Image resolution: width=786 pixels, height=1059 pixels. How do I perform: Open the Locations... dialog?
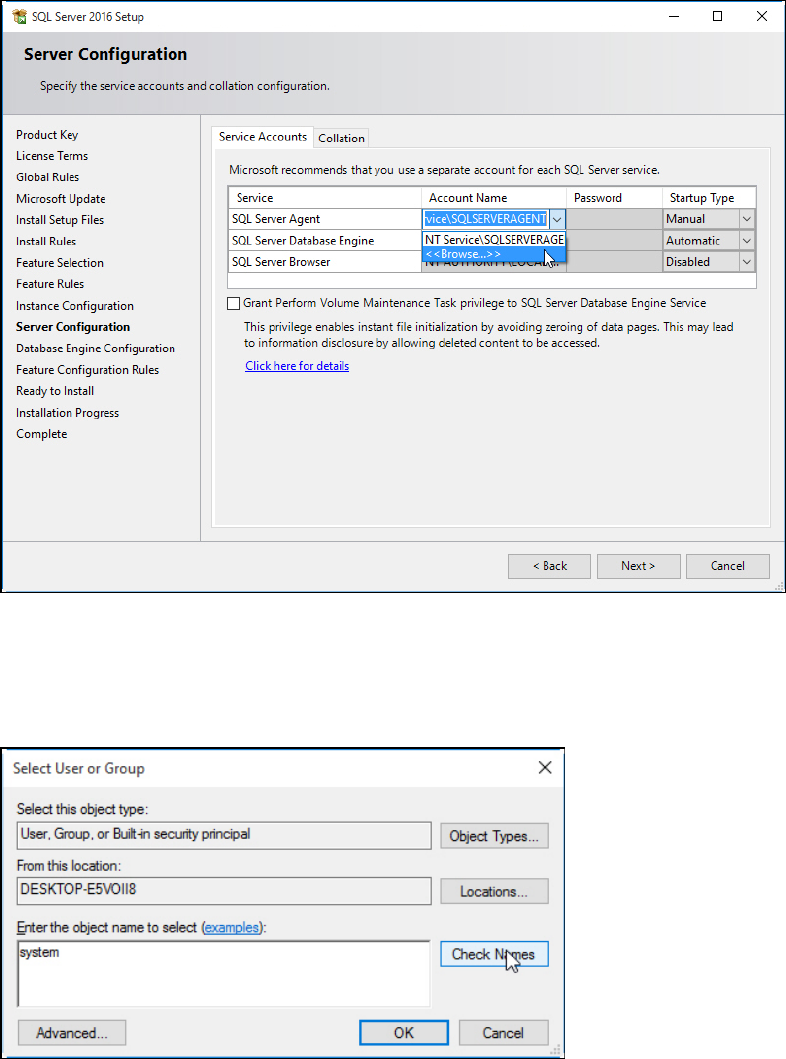click(494, 891)
